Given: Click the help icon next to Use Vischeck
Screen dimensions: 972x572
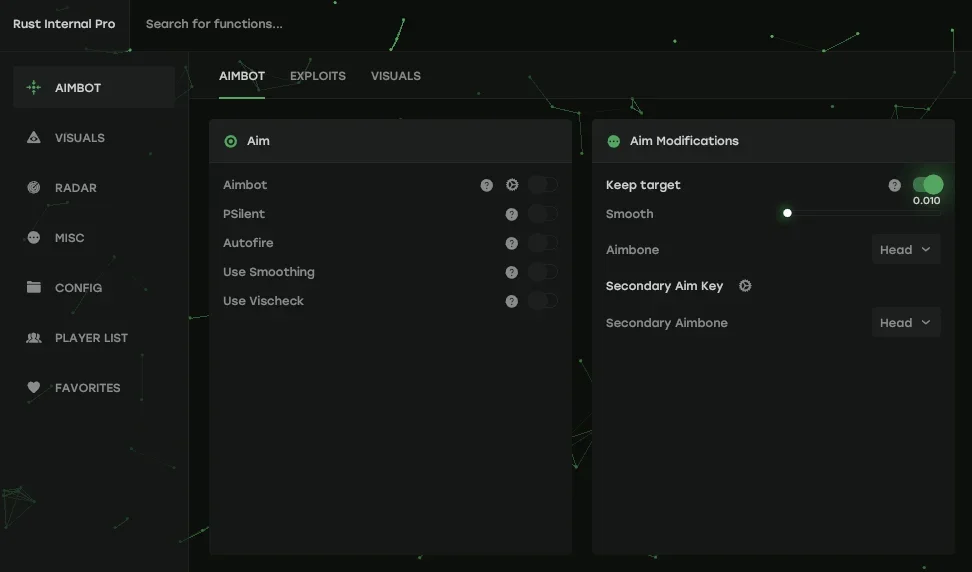Looking at the screenshot, I should click(x=511, y=301).
